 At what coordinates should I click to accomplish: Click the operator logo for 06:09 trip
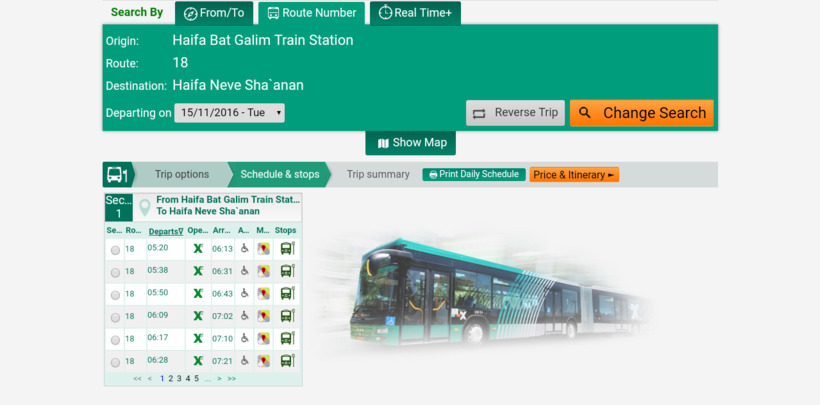point(198,316)
